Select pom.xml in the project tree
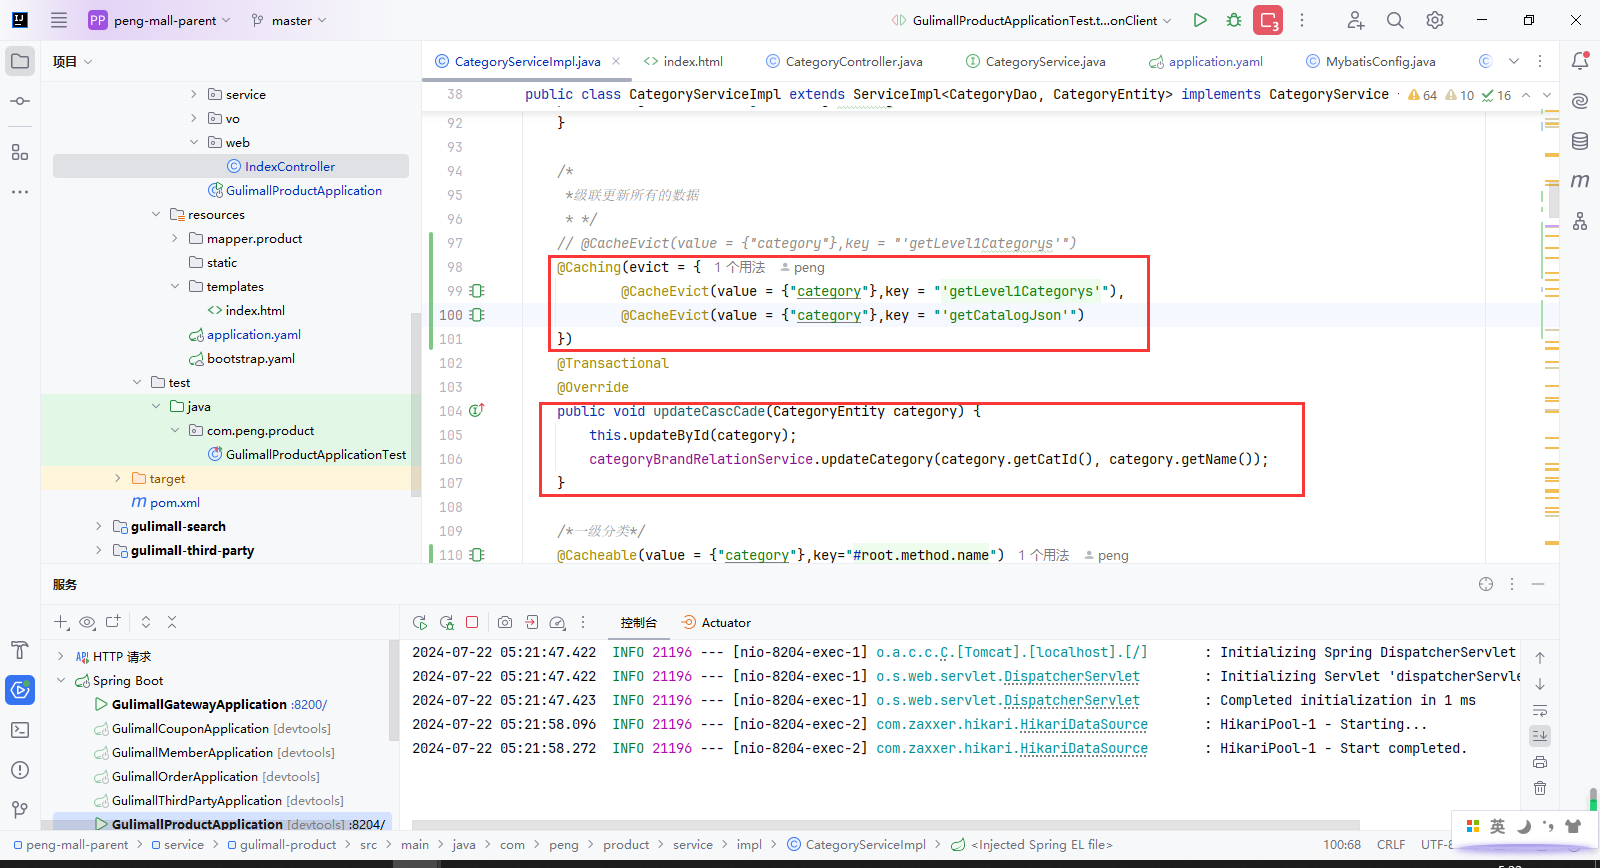Viewport: 1600px width, 868px height. 166,502
